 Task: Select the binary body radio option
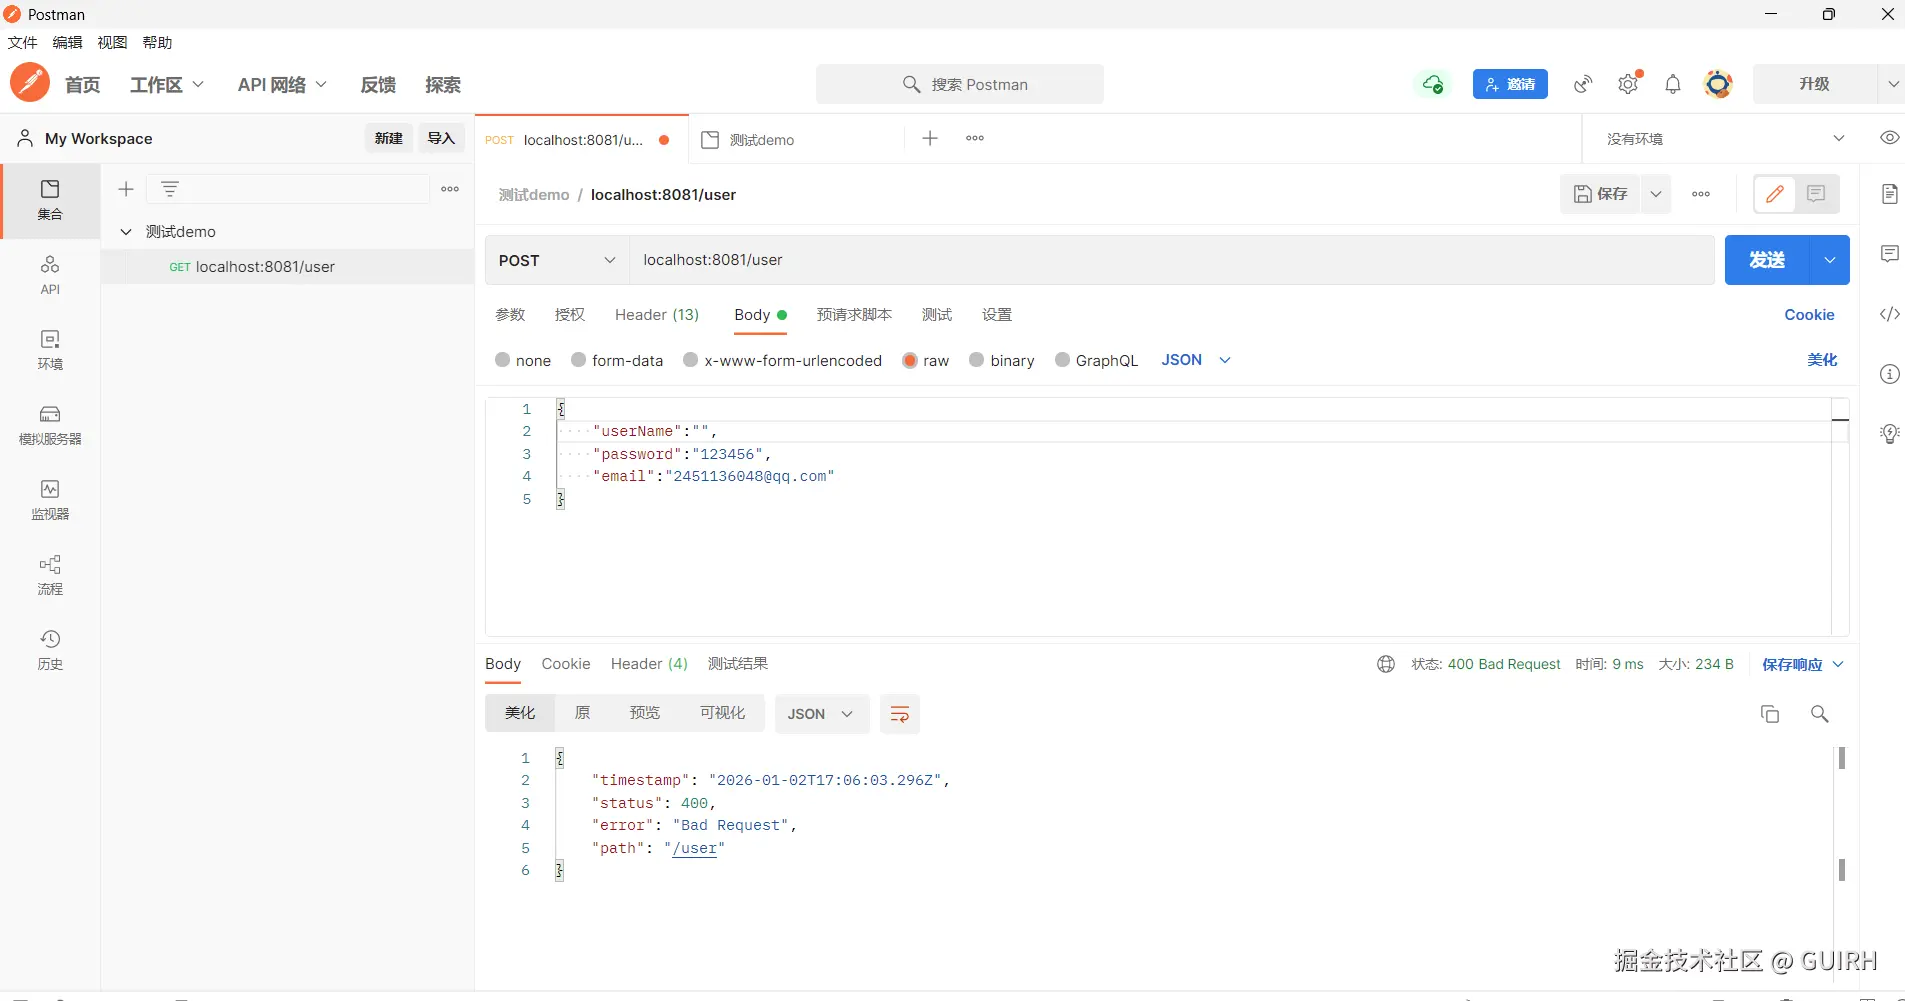point(977,360)
